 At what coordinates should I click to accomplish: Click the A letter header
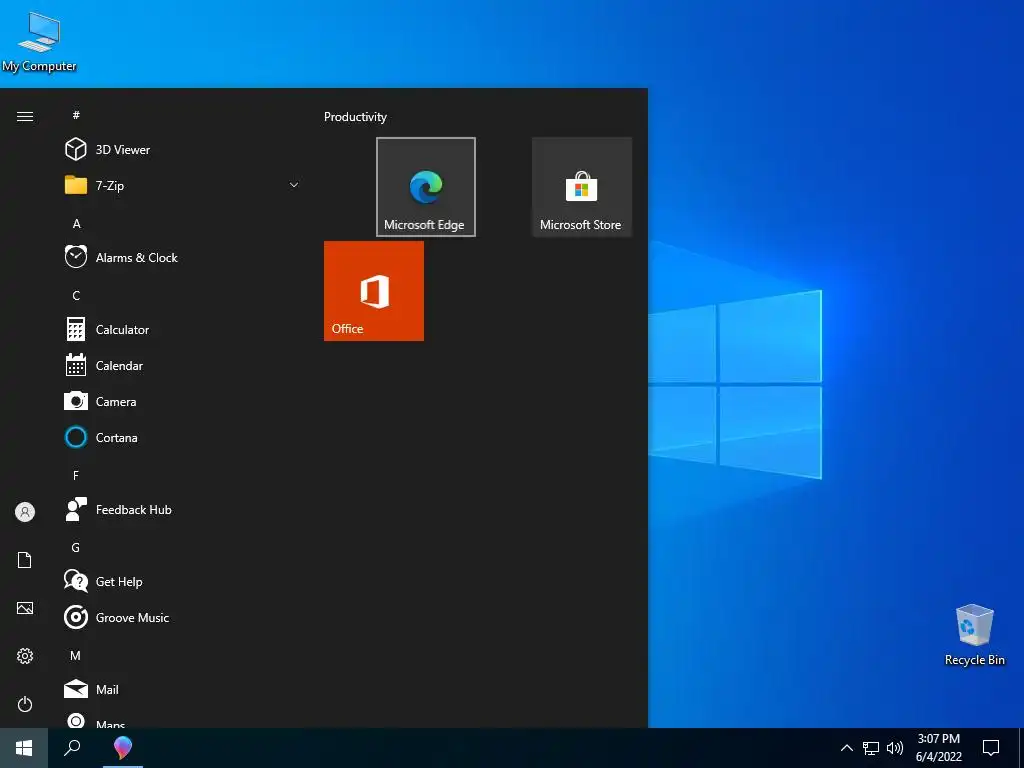click(76, 223)
